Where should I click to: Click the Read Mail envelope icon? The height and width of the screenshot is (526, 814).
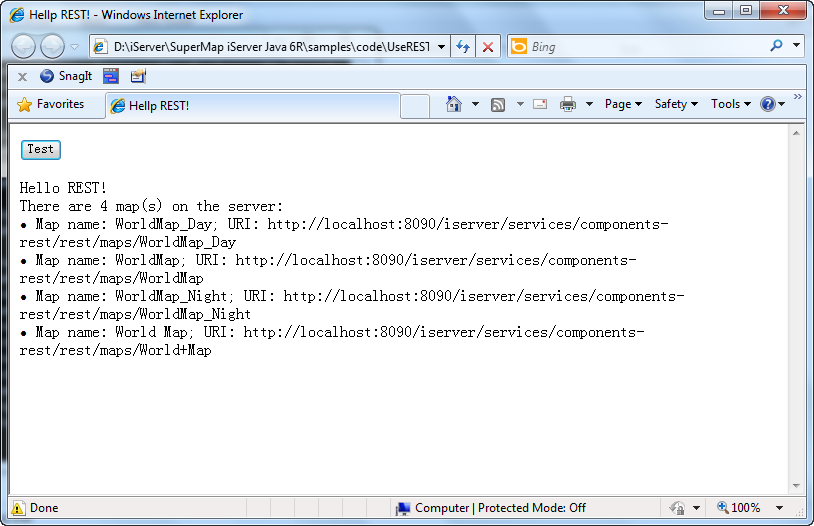click(x=540, y=104)
